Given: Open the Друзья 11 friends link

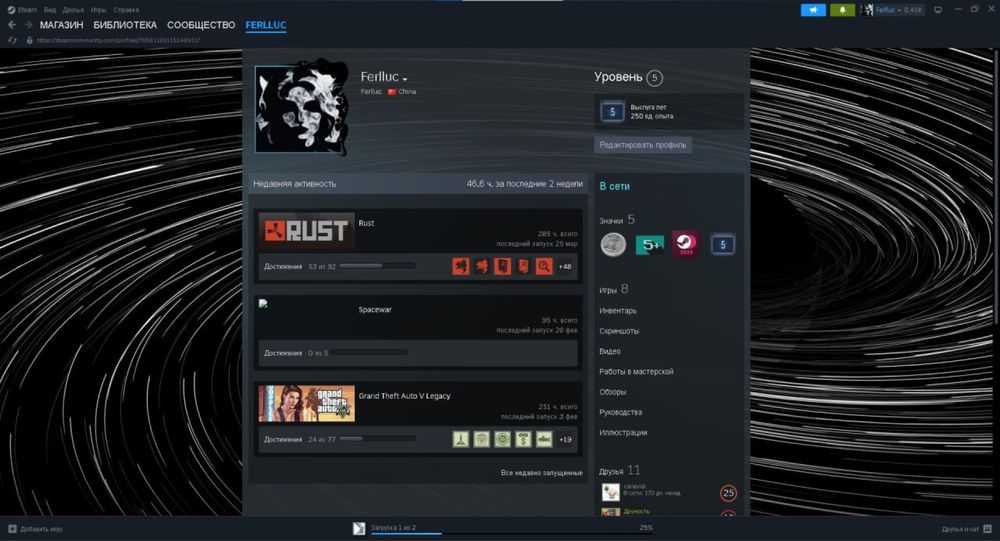Looking at the screenshot, I should [619, 470].
